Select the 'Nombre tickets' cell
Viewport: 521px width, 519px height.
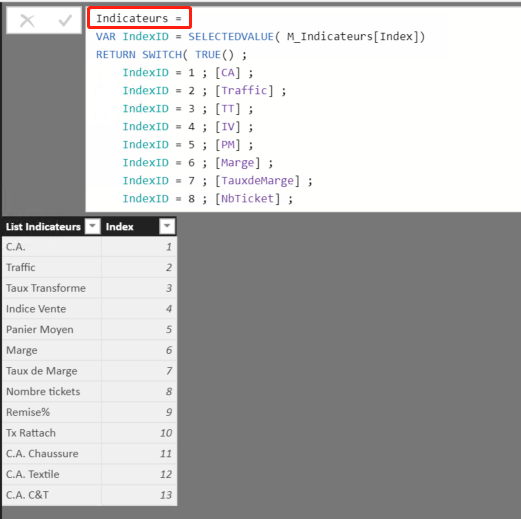[52, 391]
